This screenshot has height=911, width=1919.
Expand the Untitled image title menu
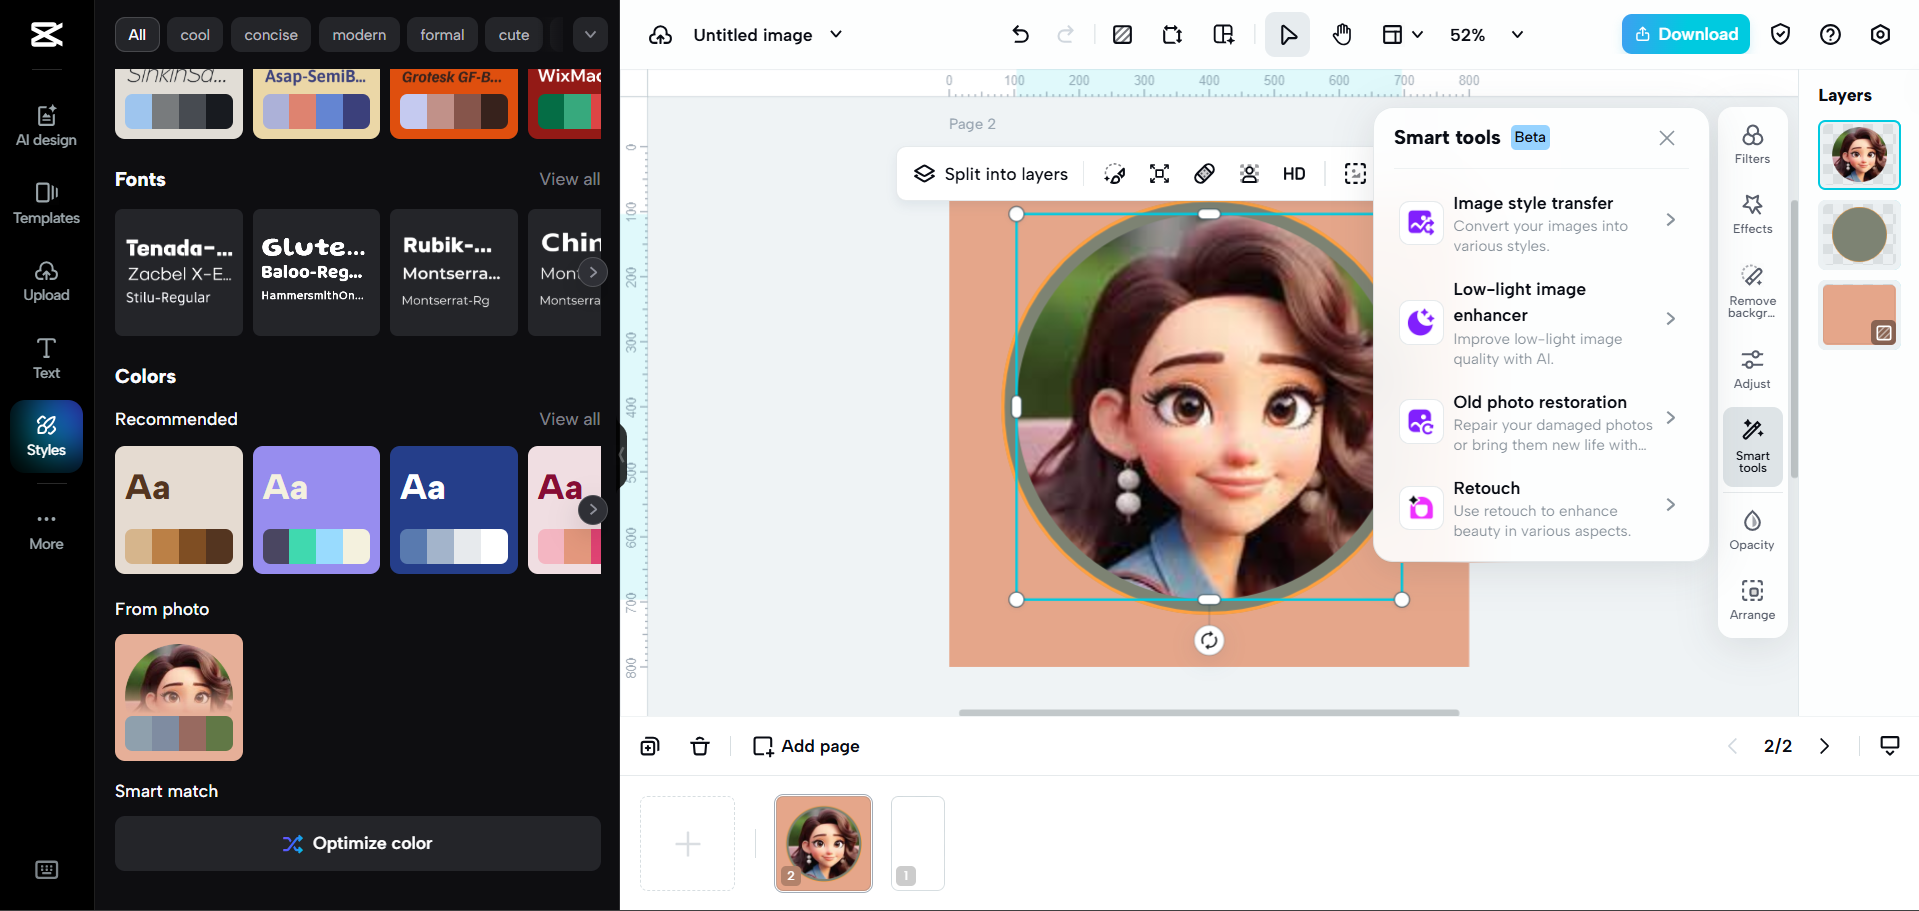tap(835, 34)
